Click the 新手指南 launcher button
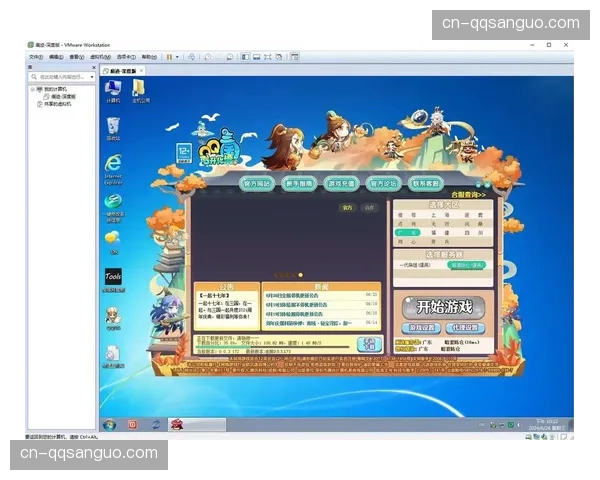600x480 pixels. coord(299,184)
